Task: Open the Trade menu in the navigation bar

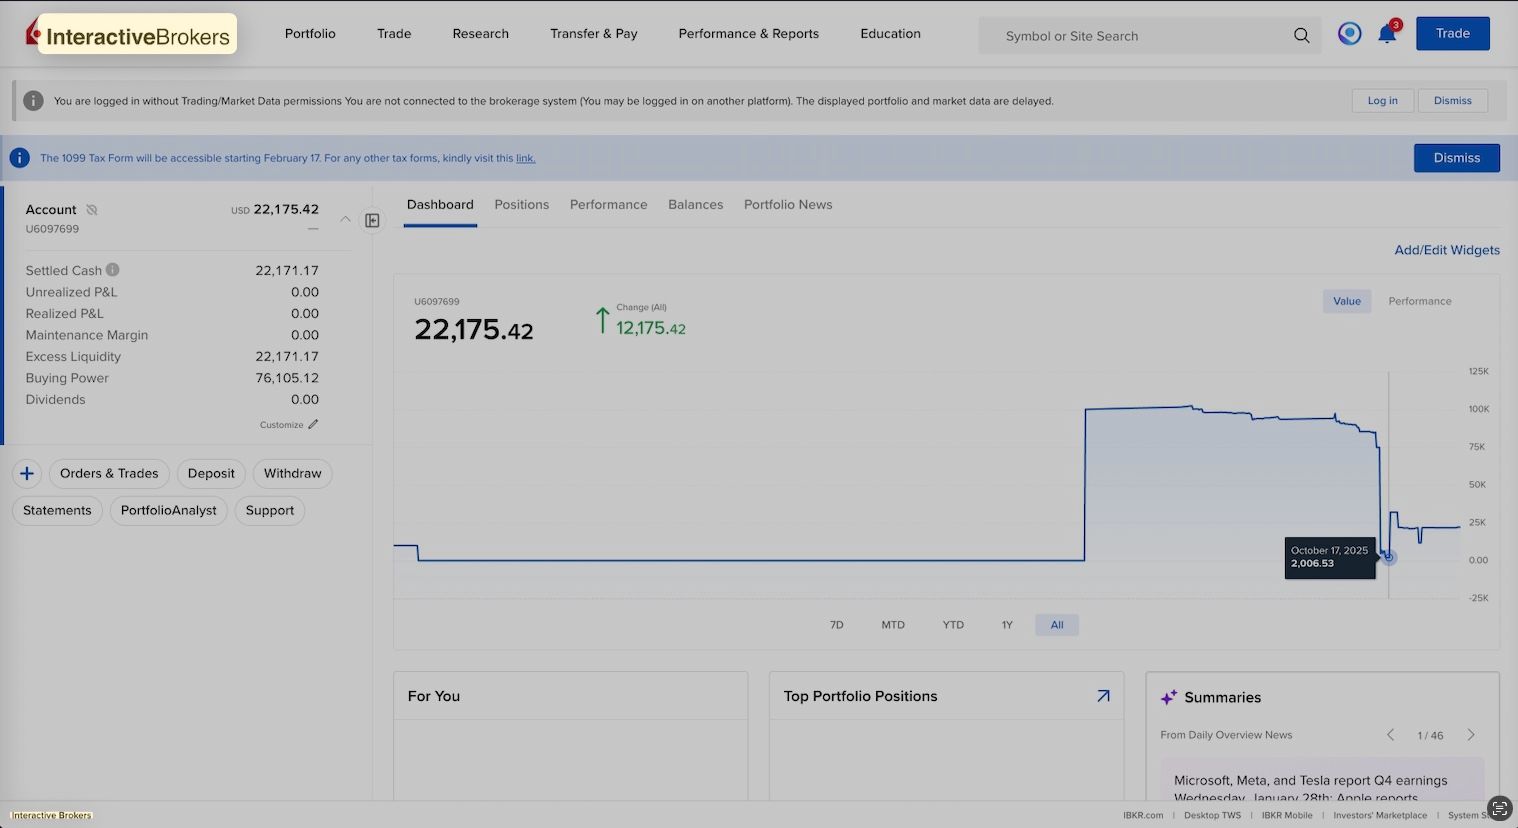Action: (x=394, y=34)
